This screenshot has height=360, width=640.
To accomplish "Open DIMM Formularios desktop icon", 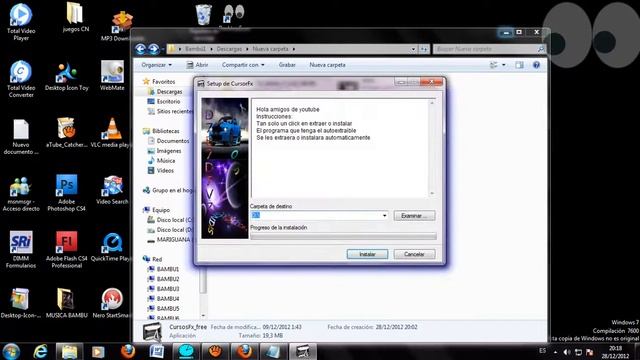I will pyautogui.click(x=21, y=250).
